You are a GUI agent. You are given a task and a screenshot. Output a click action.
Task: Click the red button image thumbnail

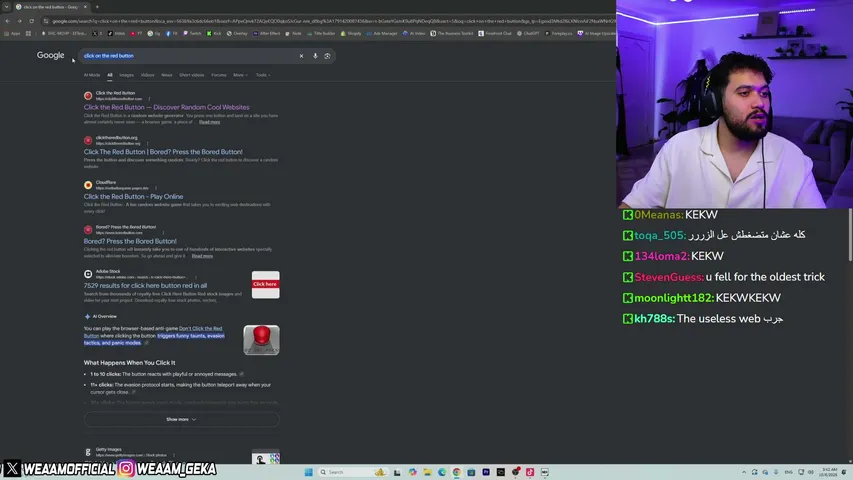tap(262, 340)
